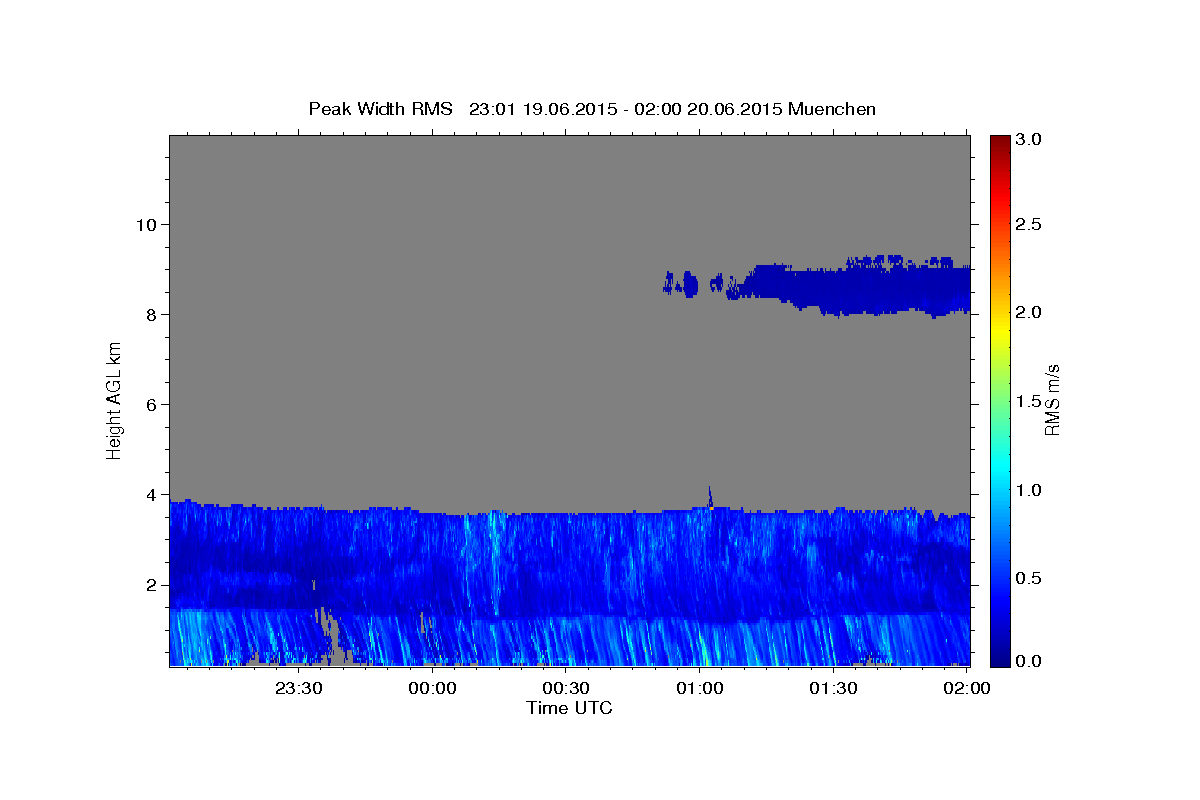Click the colorbar value 2.5
1200x800 pixels.
click(x=1029, y=224)
